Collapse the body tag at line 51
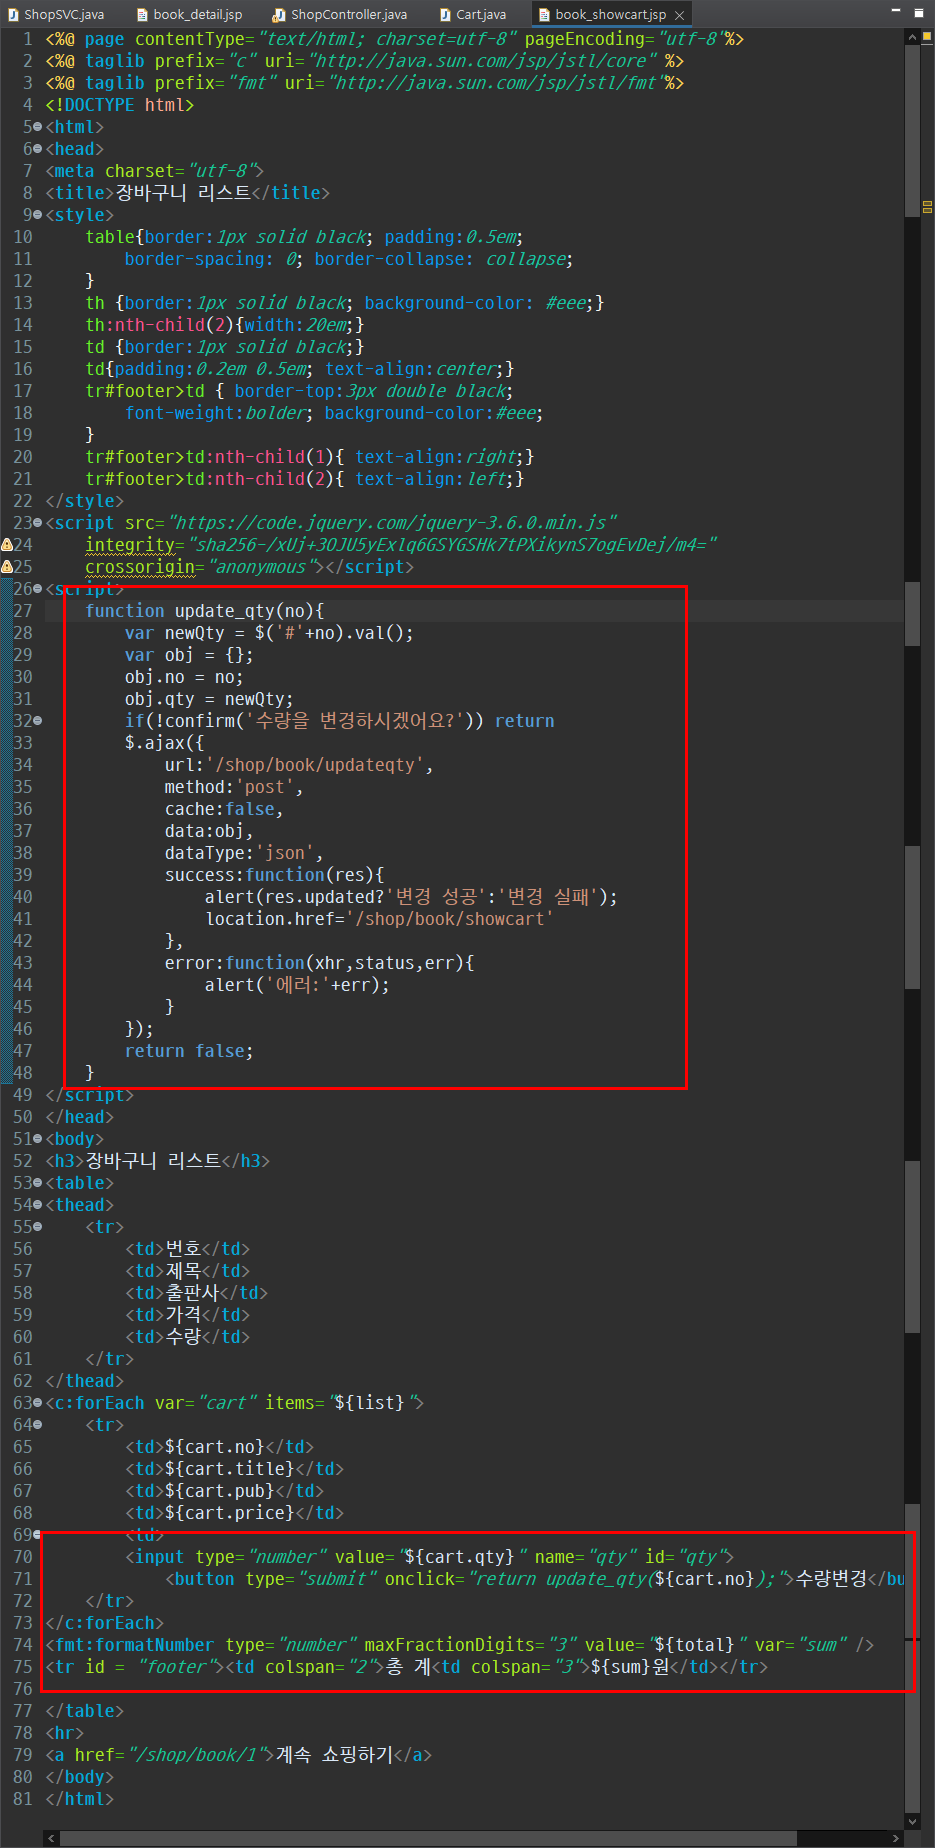 tap(38, 1138)
